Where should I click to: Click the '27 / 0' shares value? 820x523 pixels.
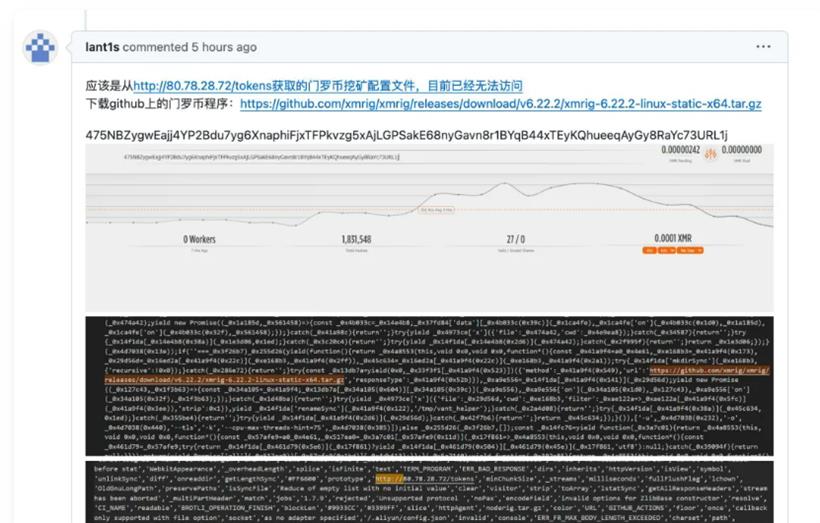(516, 239)
